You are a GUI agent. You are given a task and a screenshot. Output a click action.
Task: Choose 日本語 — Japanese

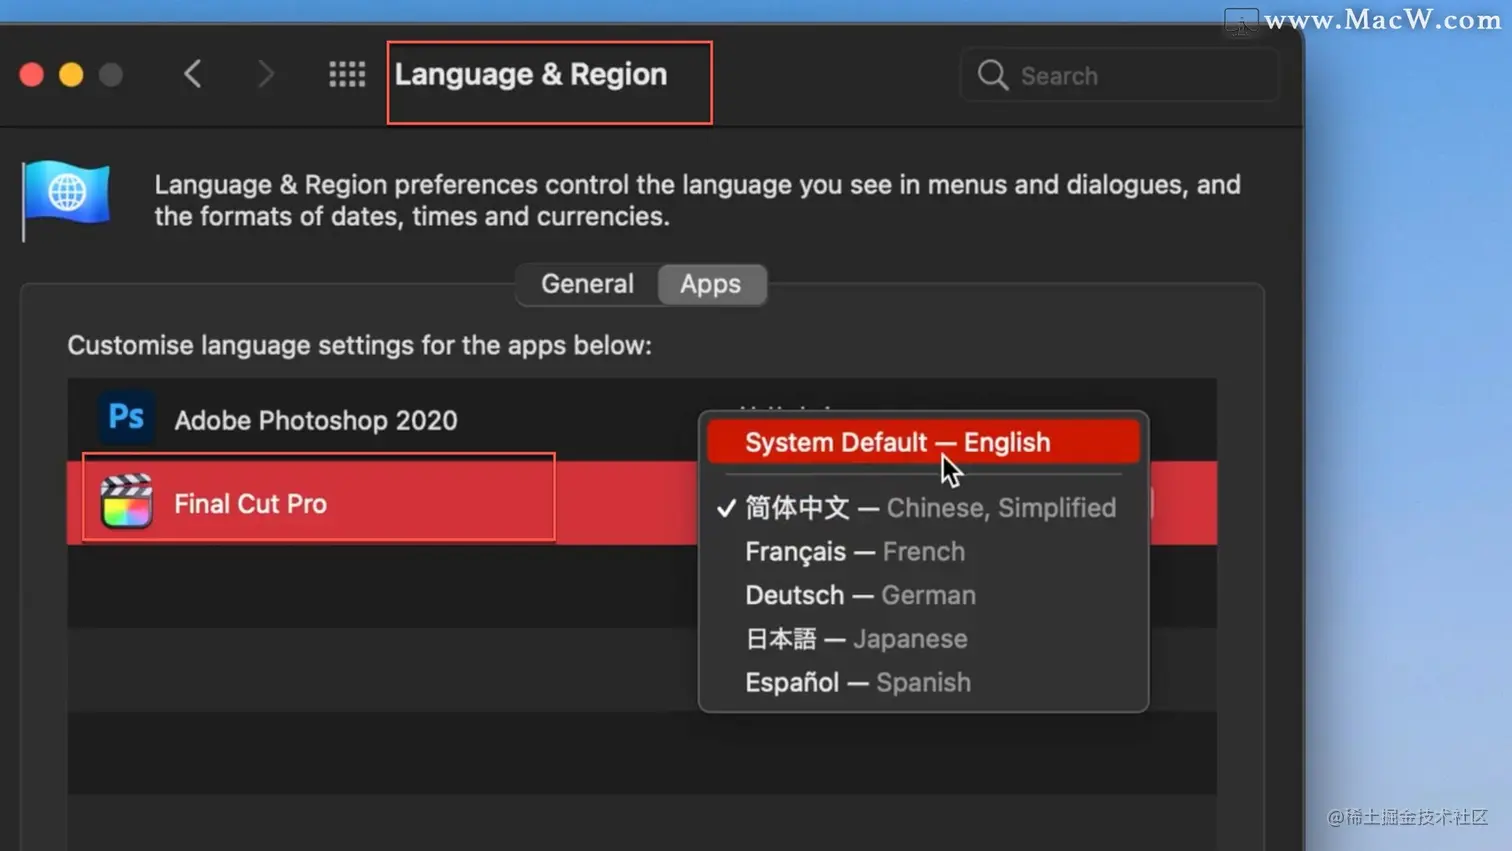click(x=923, y=639)
